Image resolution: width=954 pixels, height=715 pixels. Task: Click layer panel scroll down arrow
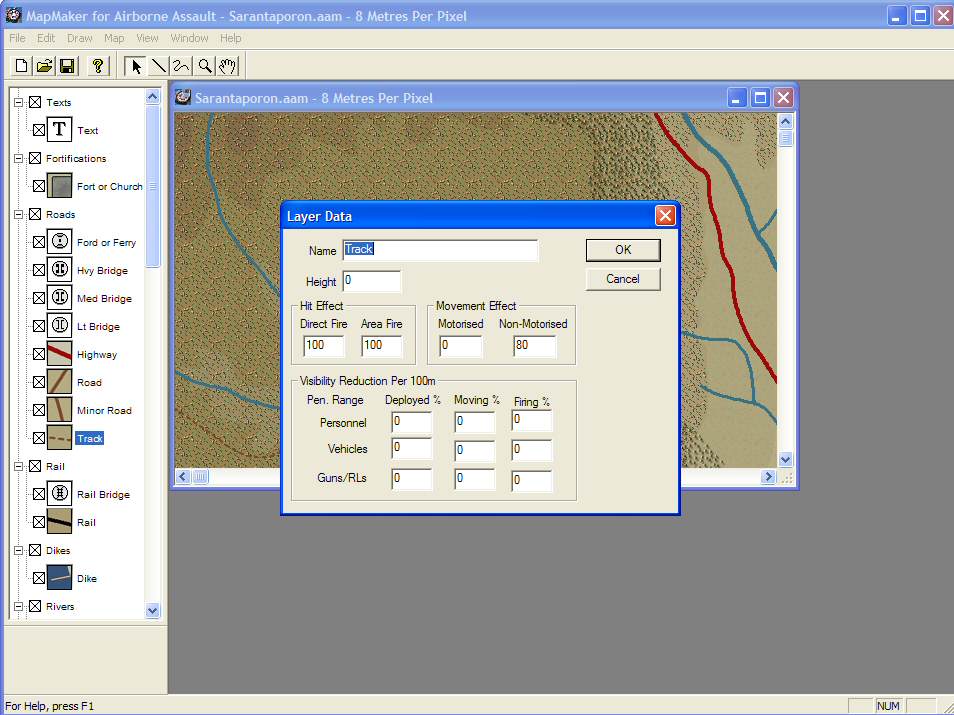(153, 610)
